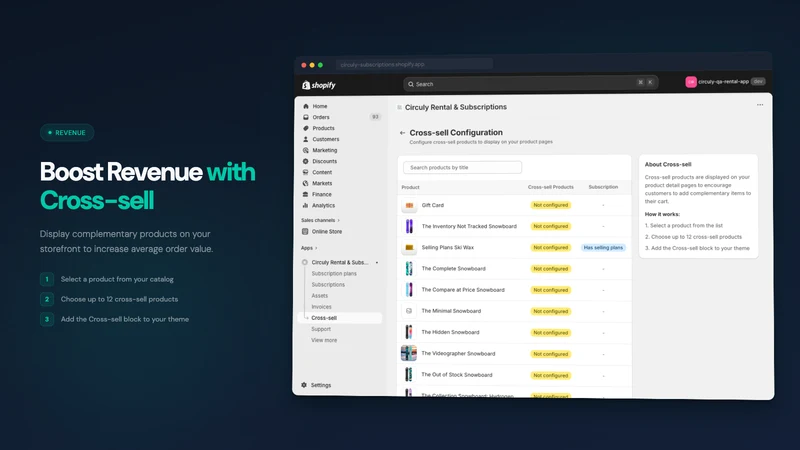Click the Analytics bar chart icon
The height and width of the screenshot is (450, 800).
point(306,206)
